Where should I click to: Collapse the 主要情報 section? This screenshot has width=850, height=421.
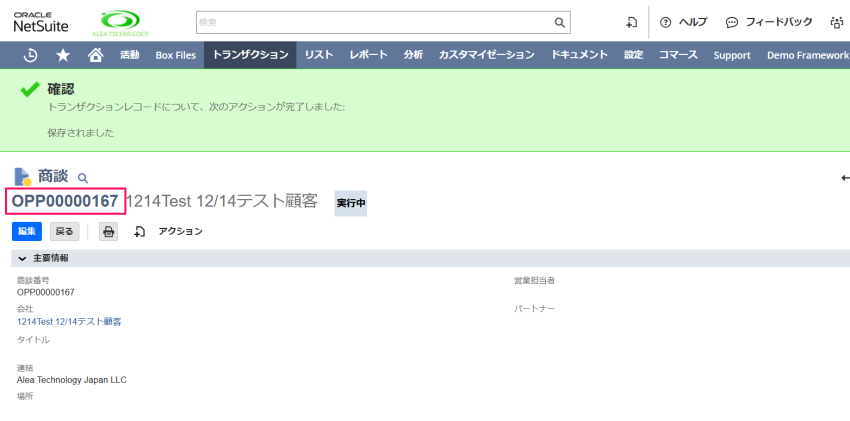coord(22,258)
